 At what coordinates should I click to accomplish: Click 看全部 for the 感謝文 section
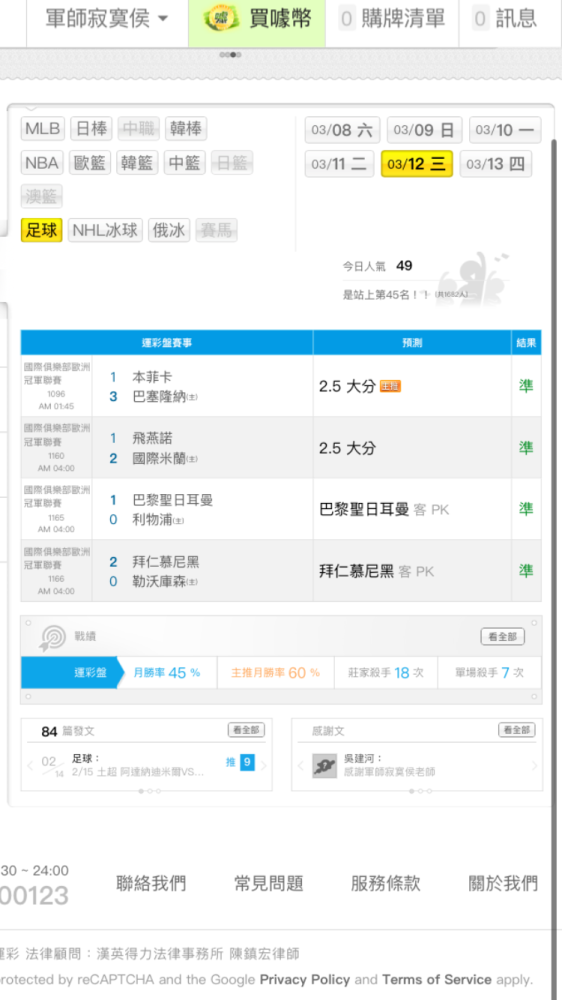517,730
